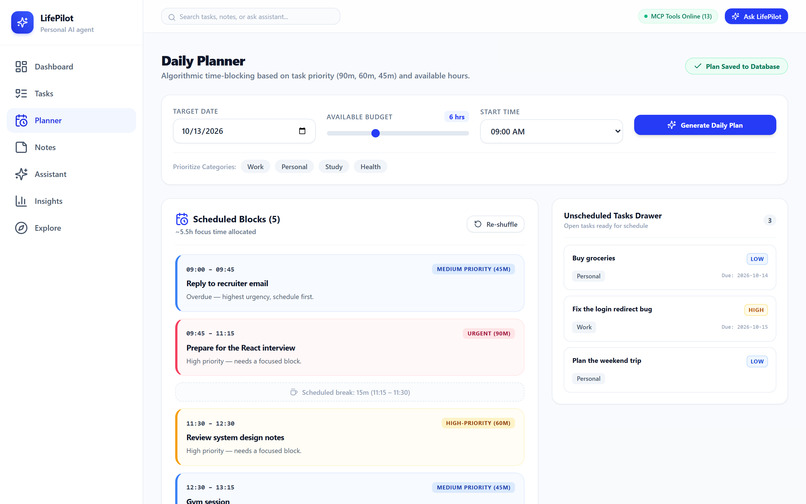This screenshot has width=806, height=504.
Task: Open the Explore page
Action: click(x=71, y=228)
